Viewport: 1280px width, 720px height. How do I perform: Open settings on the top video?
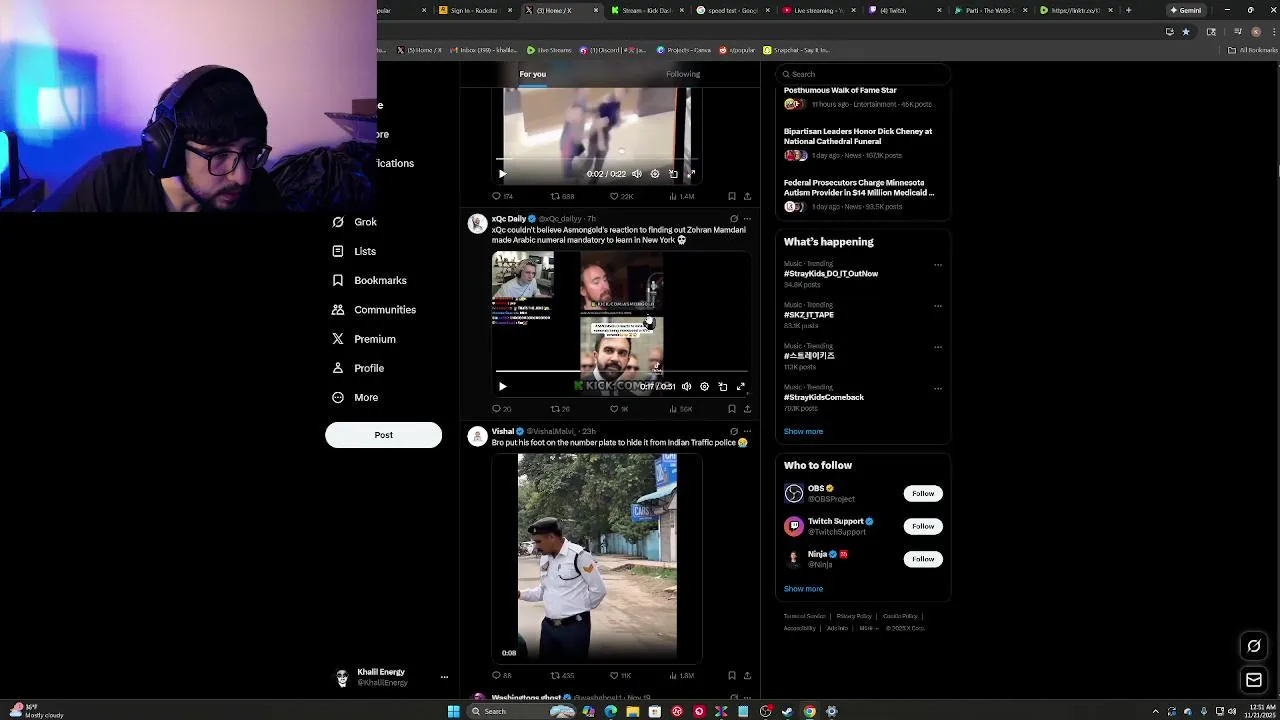point(655,174)
